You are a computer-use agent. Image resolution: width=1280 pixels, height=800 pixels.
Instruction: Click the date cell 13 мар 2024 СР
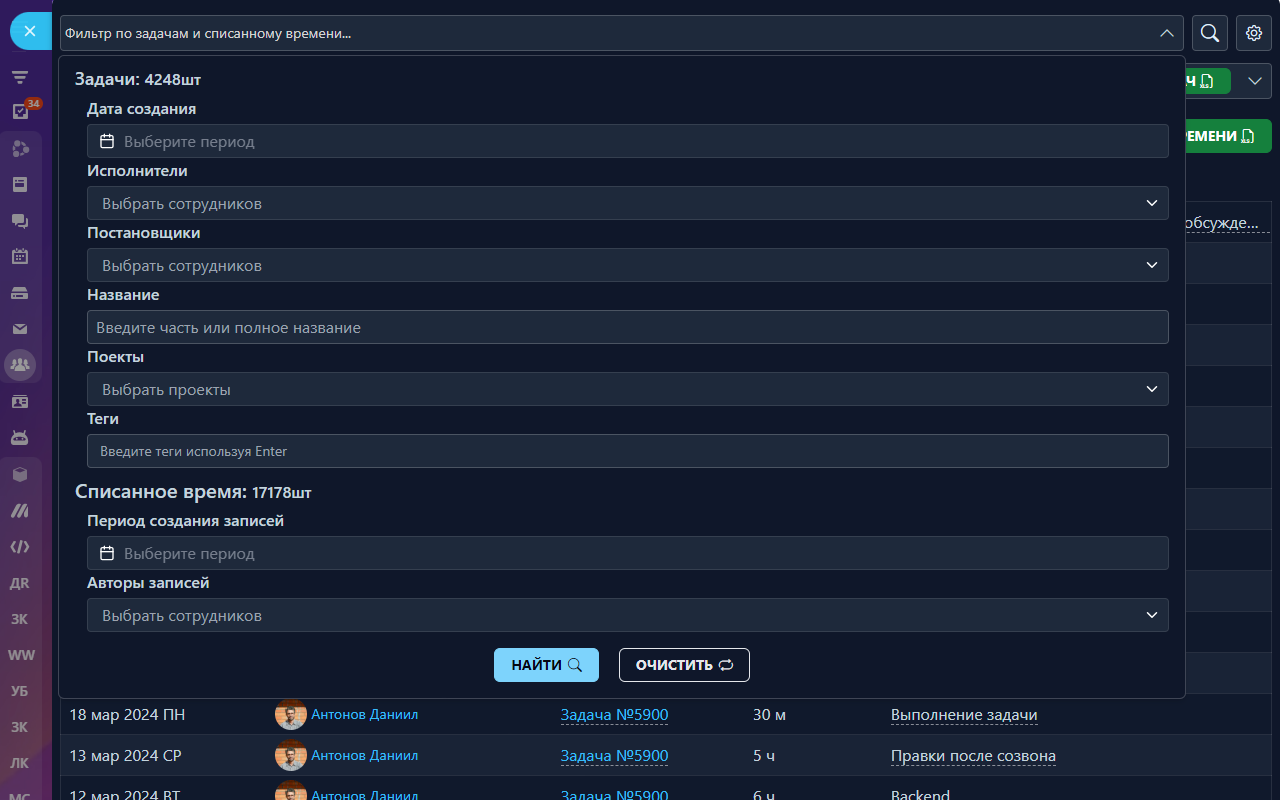(x=125, y=755)
